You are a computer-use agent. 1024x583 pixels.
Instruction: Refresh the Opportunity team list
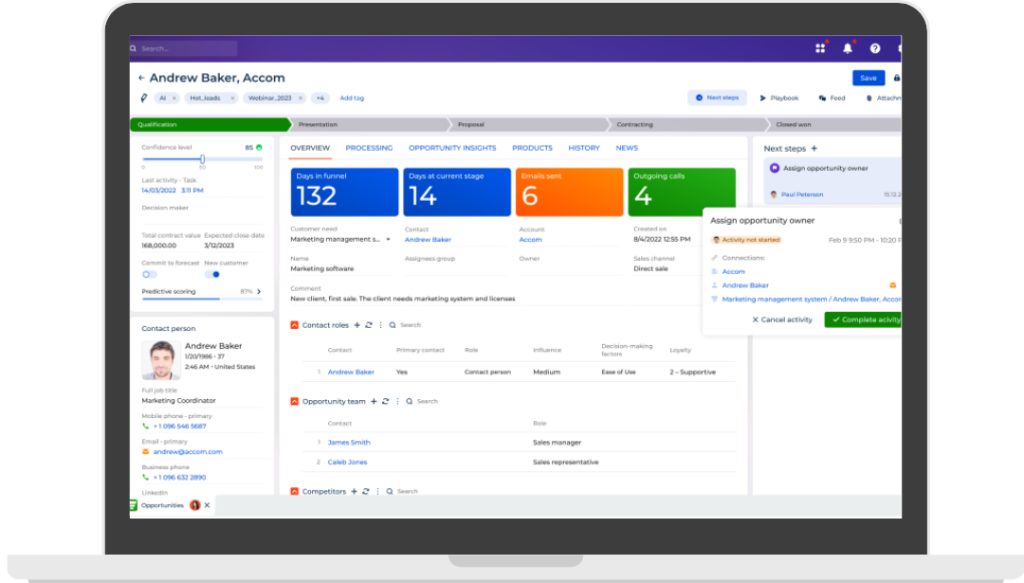(385, 401)
